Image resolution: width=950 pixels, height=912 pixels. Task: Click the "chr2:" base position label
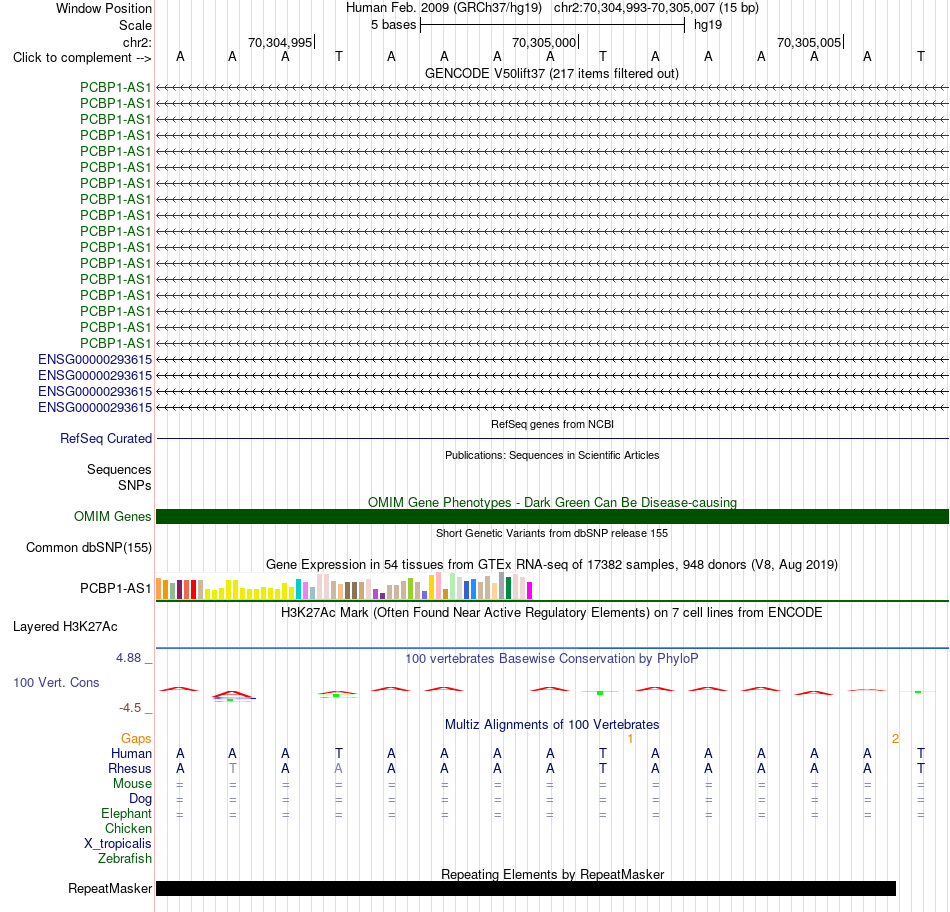137,42
